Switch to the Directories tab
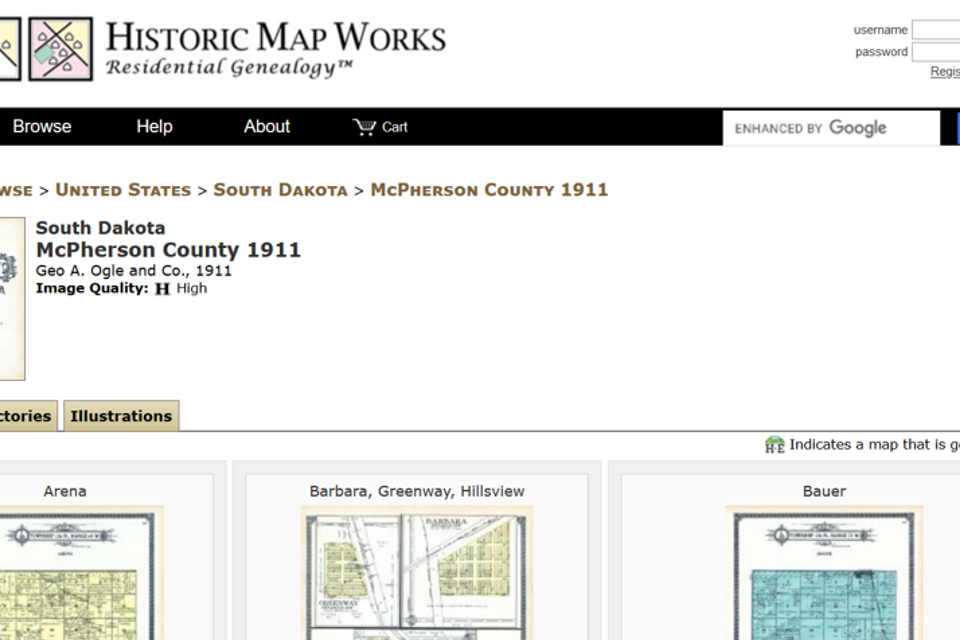960x640 pixels. [x=28, y=416]
